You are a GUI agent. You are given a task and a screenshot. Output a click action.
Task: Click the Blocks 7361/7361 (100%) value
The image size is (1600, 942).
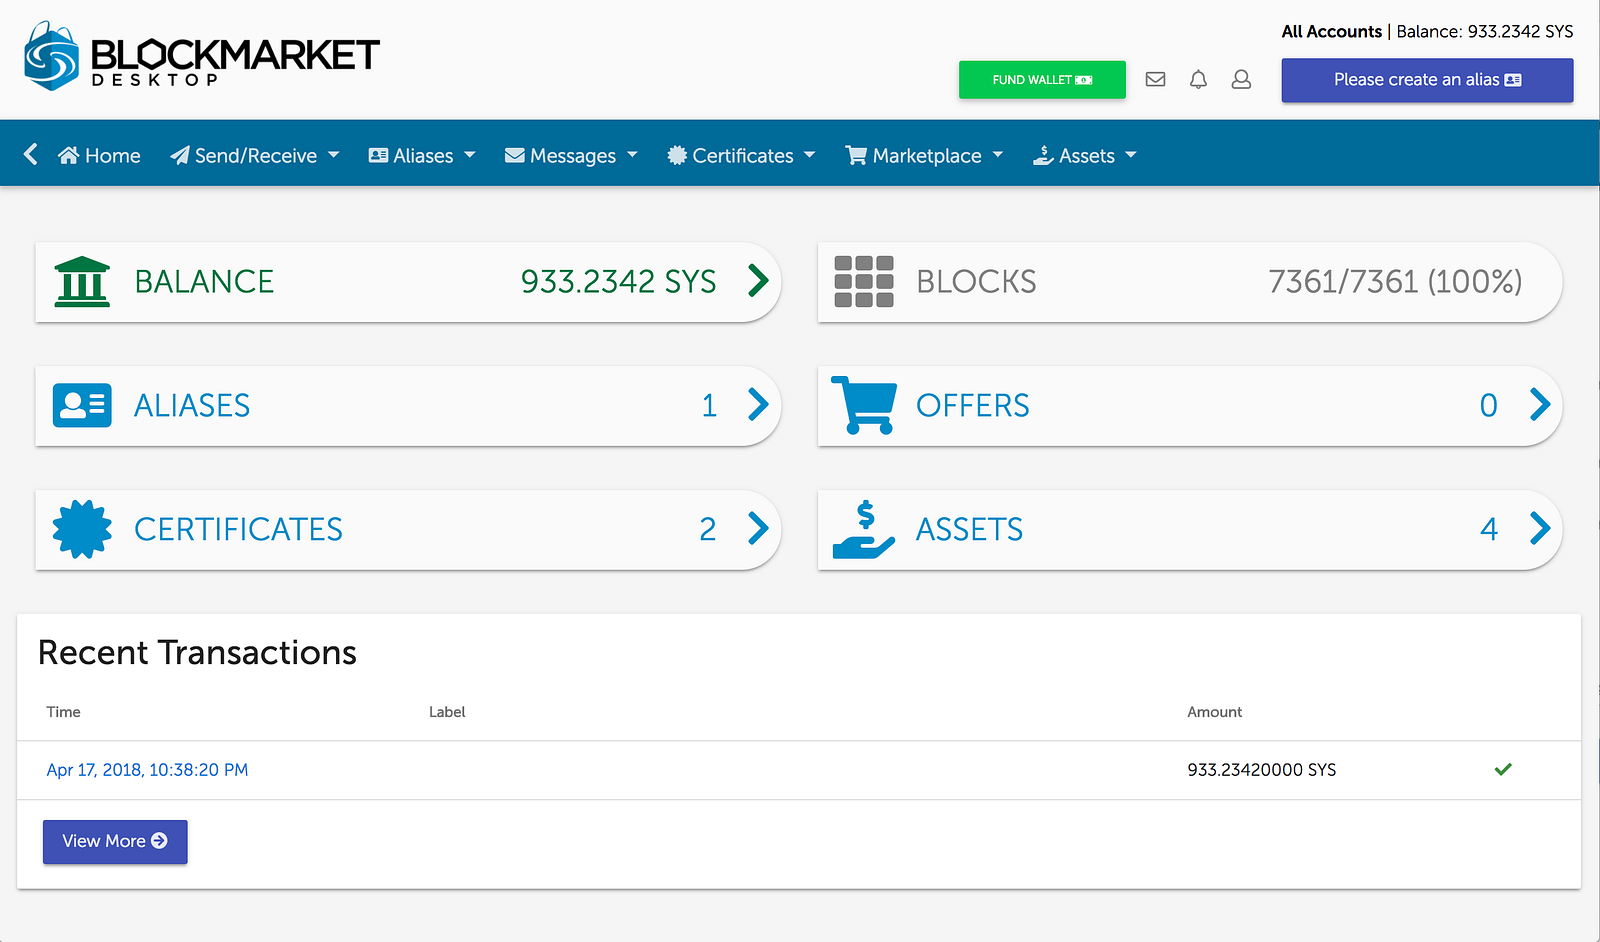1395,282
